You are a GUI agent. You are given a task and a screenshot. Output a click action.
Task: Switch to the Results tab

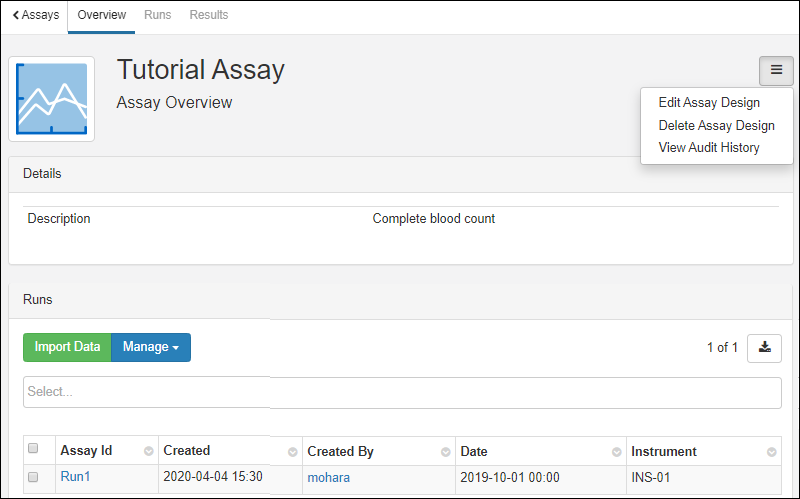click(208, 15)
